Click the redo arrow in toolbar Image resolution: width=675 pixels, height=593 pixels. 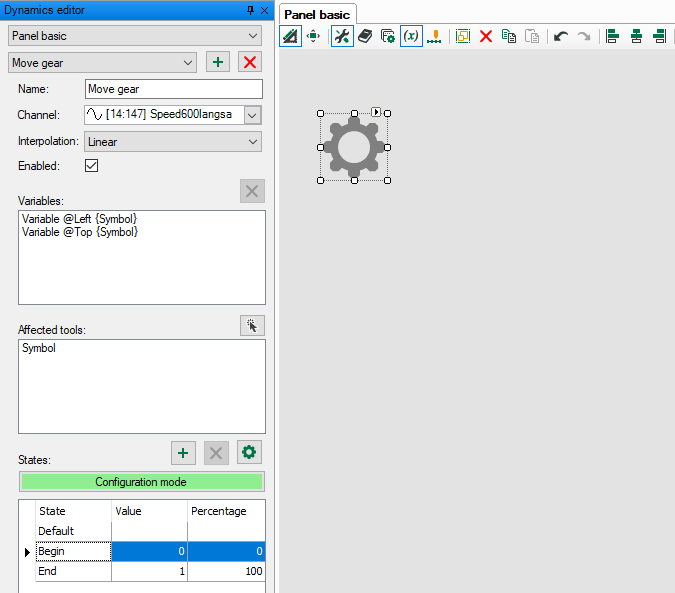point(584,36)
